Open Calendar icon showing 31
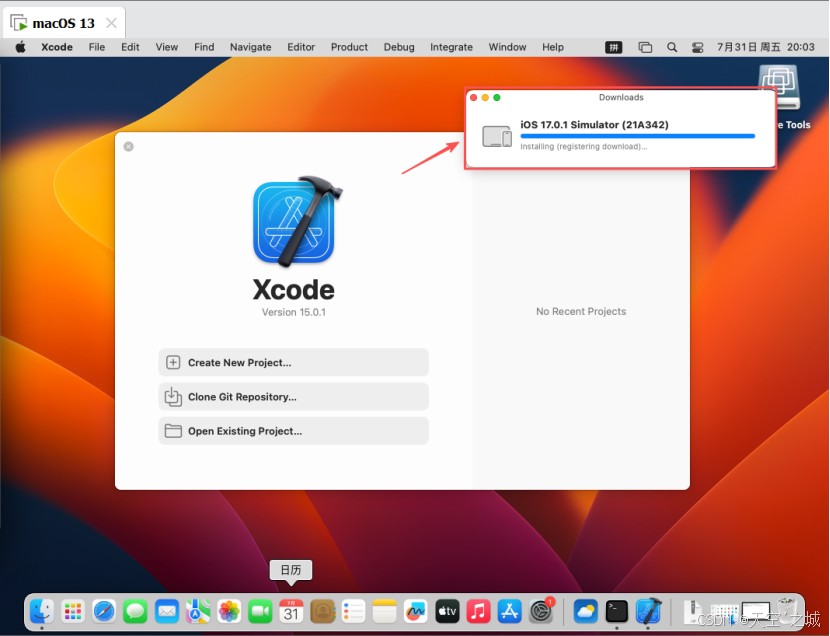Viewport: 830px width, 636px height. tap(291, 612)
